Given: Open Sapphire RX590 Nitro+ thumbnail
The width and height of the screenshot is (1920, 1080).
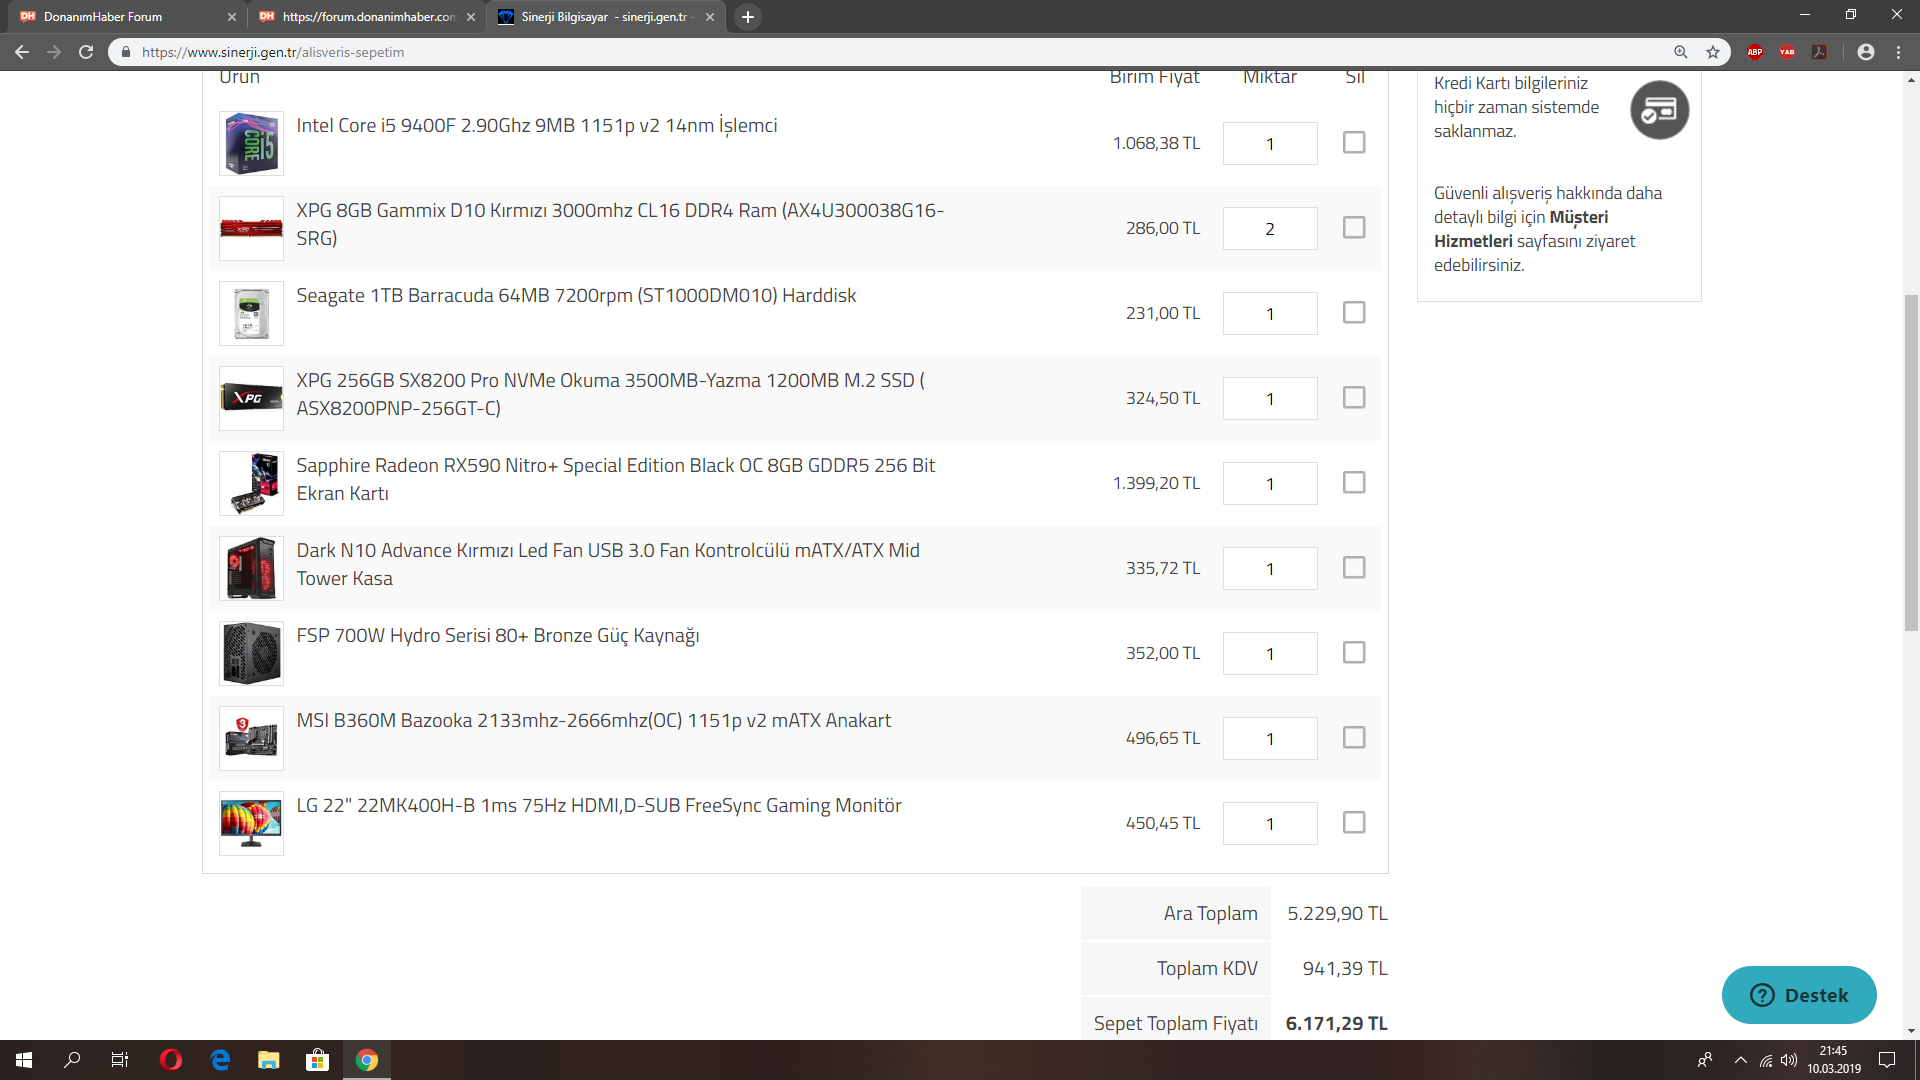Looking at the screenshot, I should 251,483.
